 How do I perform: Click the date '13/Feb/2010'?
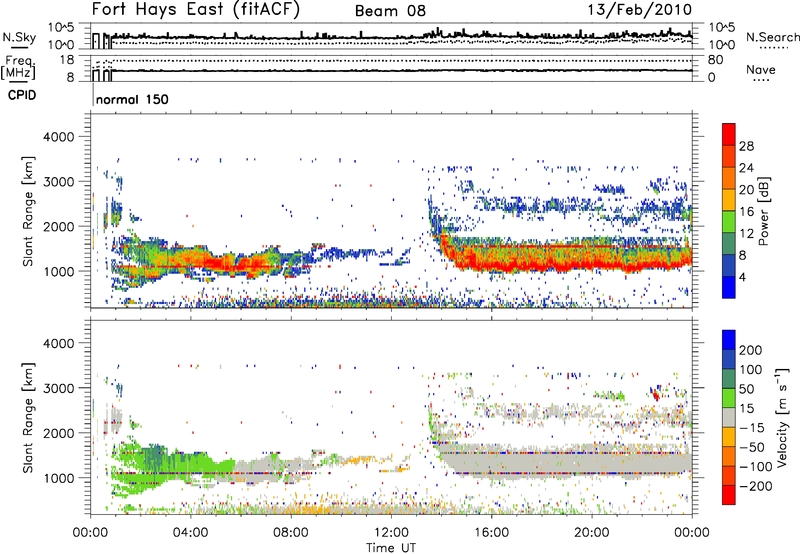coord(640,9)
